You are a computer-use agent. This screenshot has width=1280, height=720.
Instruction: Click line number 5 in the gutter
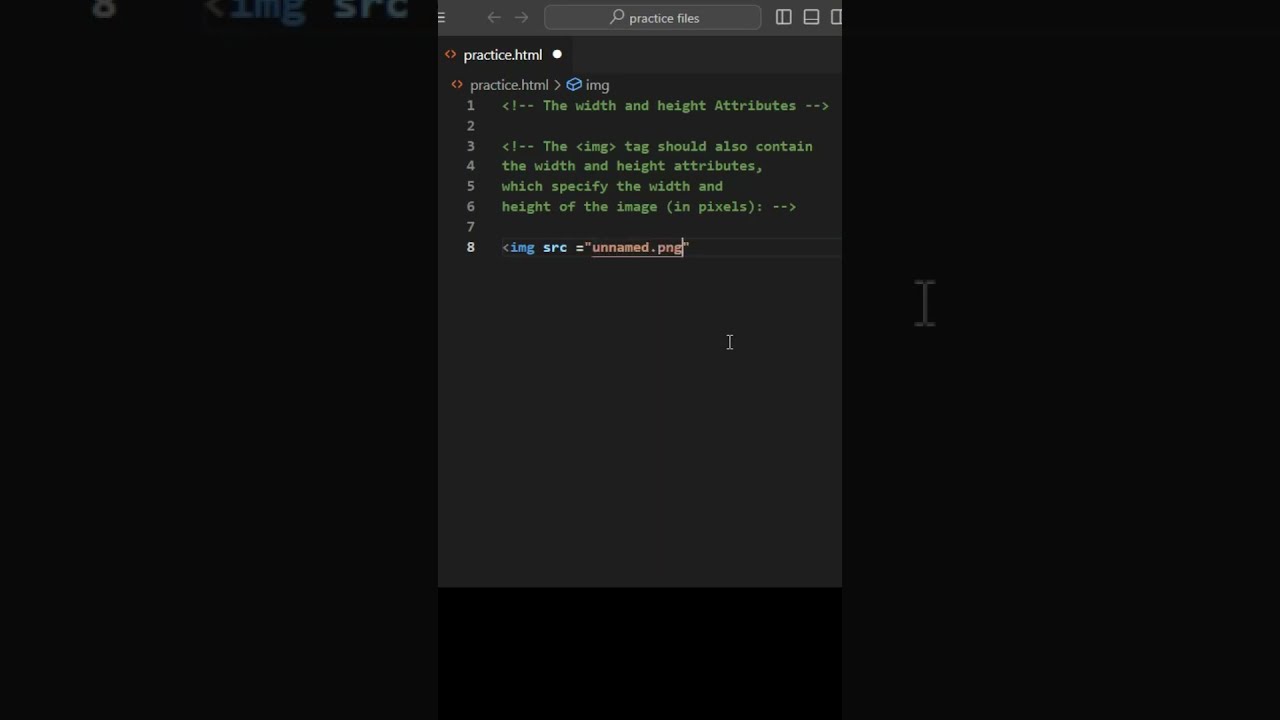470,187
